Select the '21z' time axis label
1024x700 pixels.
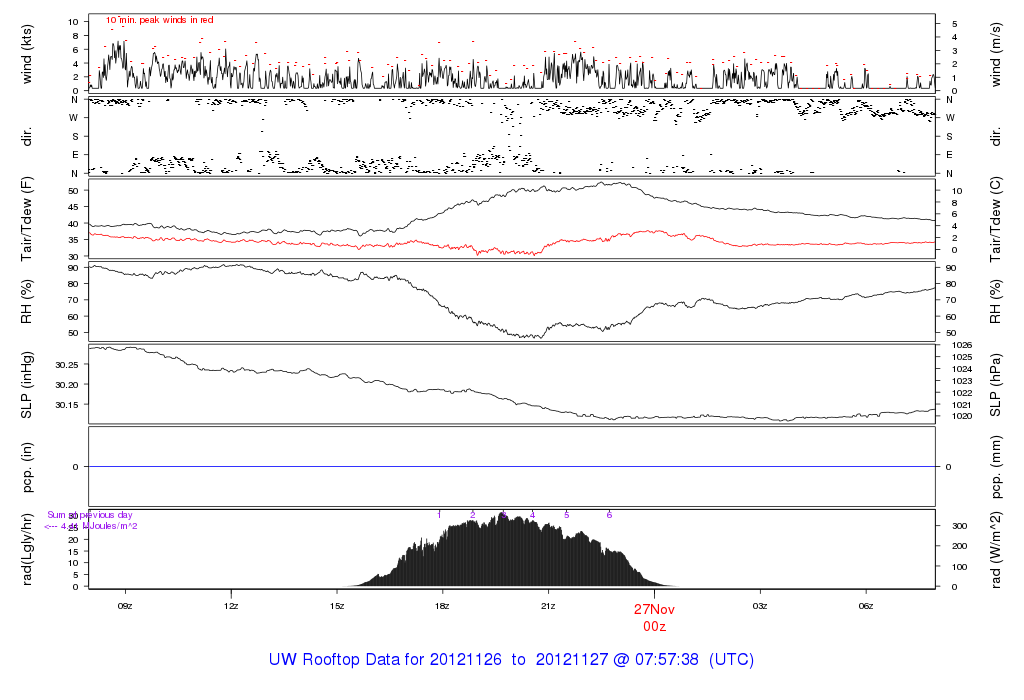click(548, 605)
